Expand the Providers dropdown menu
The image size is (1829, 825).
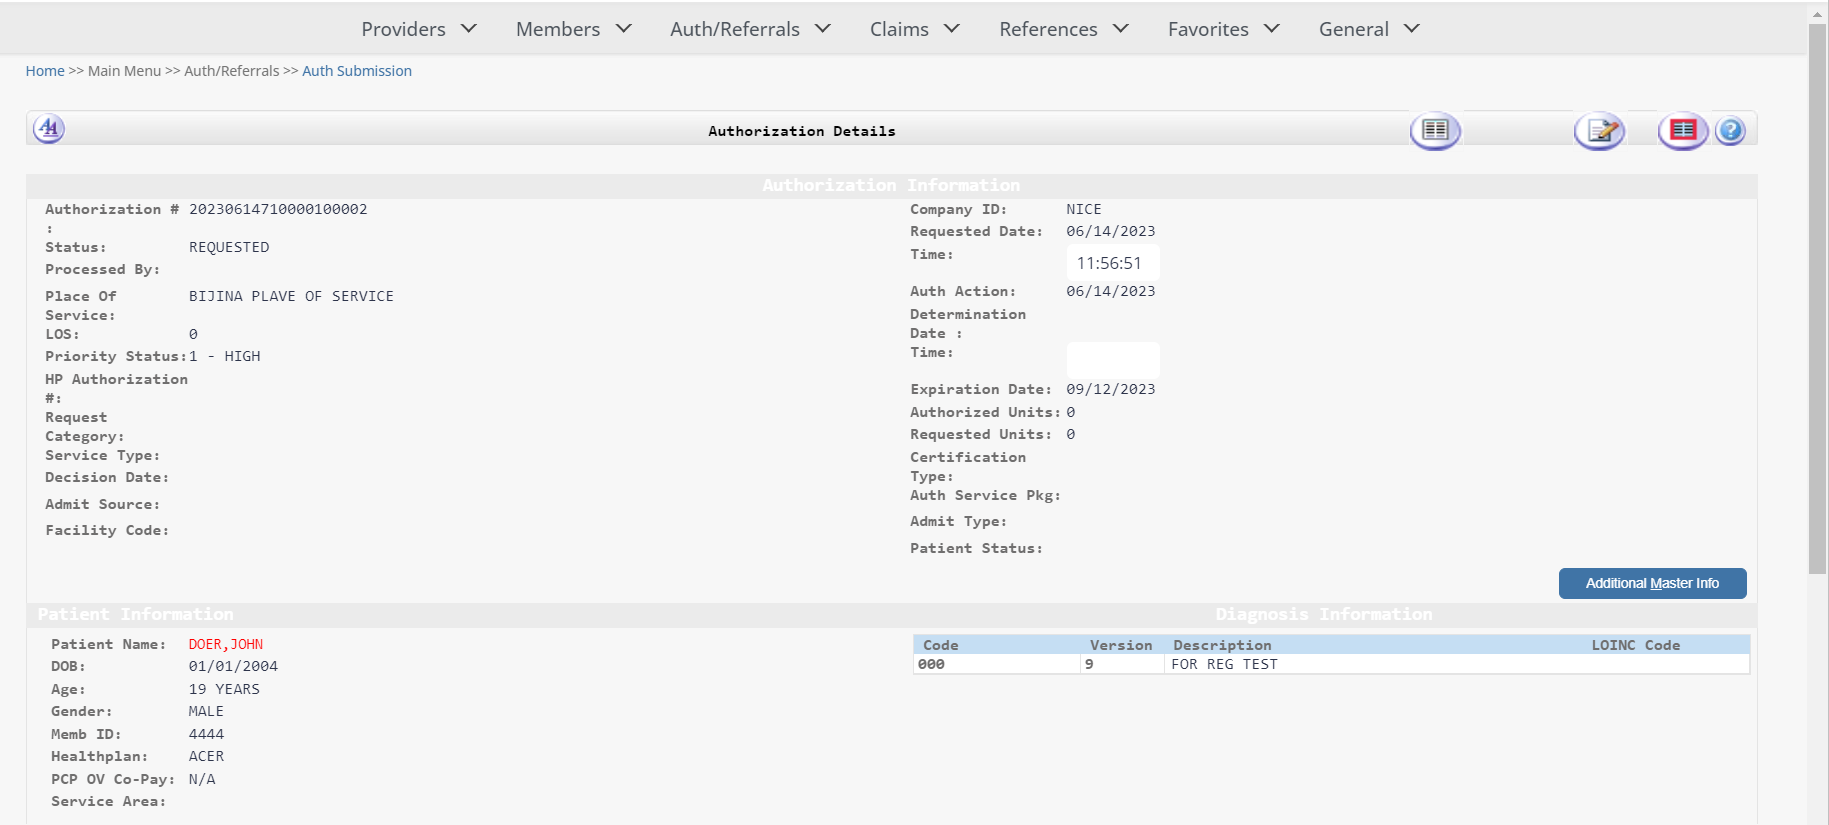tap(418, 29)
